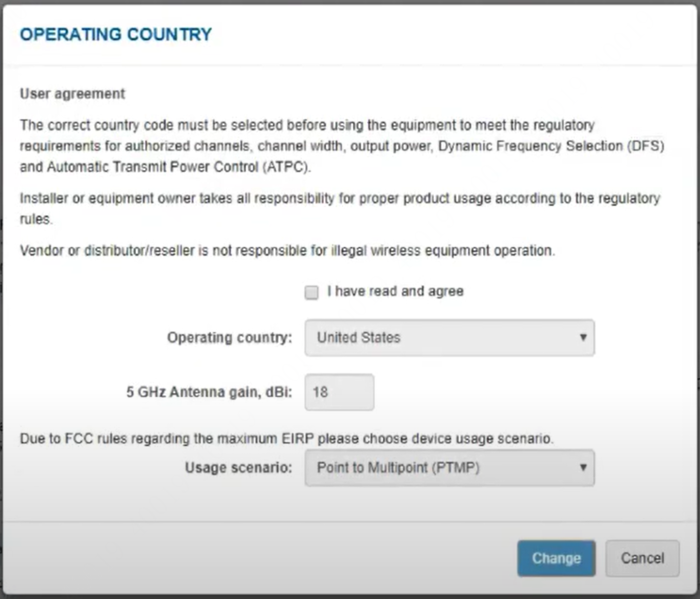The height and width of the screenshot is (599, 700).
Task: Click the arrow on the United States selector
Action: pos(583,338)
